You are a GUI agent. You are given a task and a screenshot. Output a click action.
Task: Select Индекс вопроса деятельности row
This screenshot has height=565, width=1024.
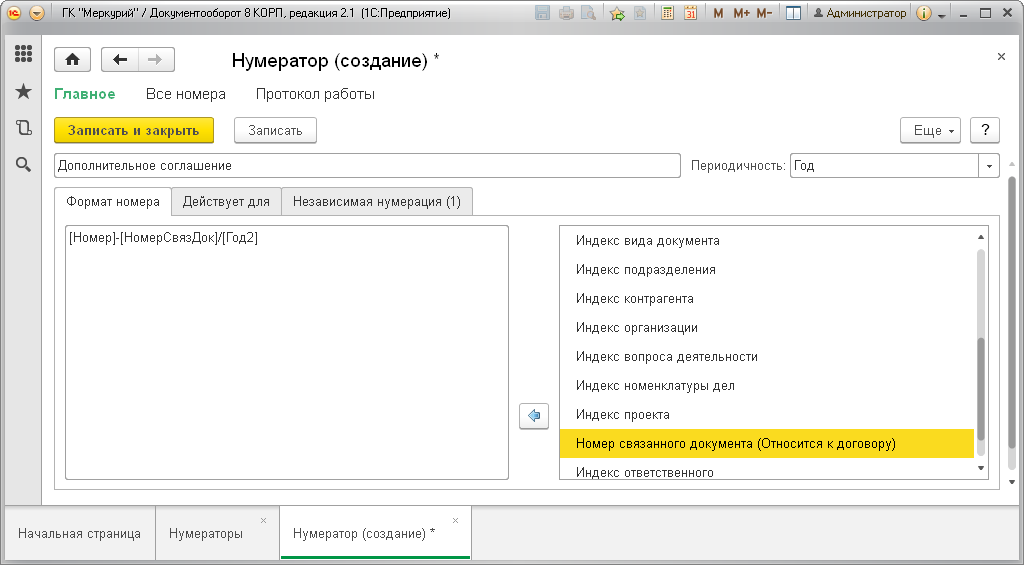[x=767, y=357]
